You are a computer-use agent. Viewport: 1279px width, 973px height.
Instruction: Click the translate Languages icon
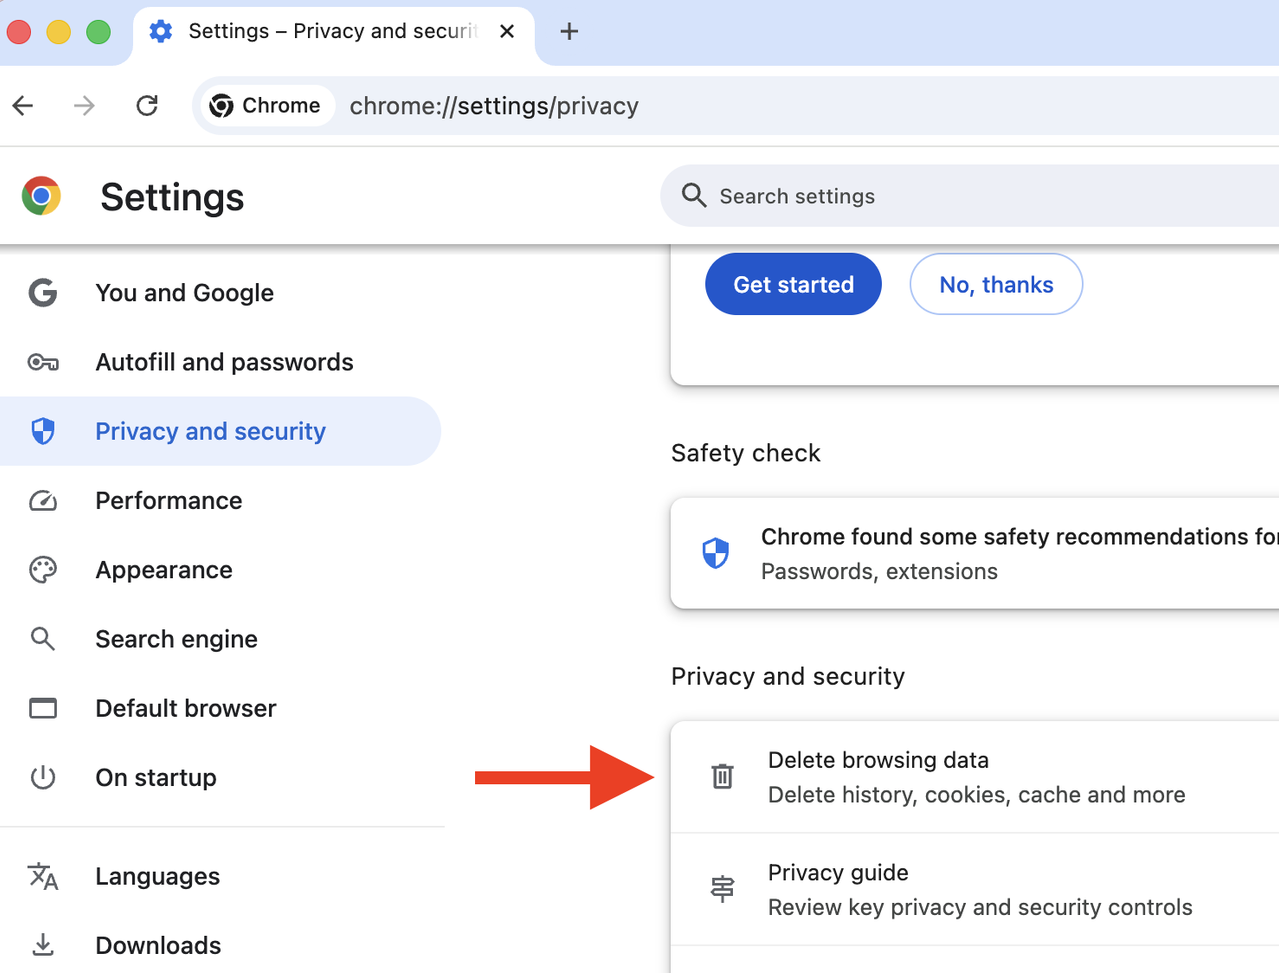(x=43, y=876)
